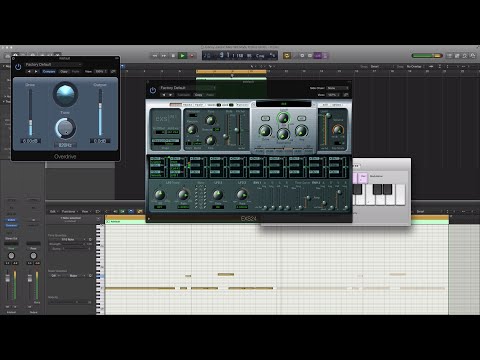Click left channel strip Pan knob
Screen dimensions: 480x360
(11, 256)
